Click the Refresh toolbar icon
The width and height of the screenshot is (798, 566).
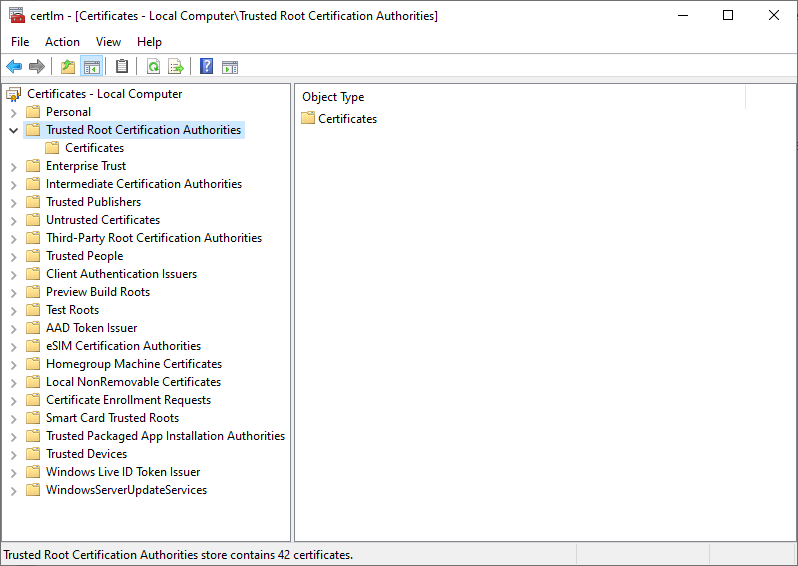tap(153, 67)
